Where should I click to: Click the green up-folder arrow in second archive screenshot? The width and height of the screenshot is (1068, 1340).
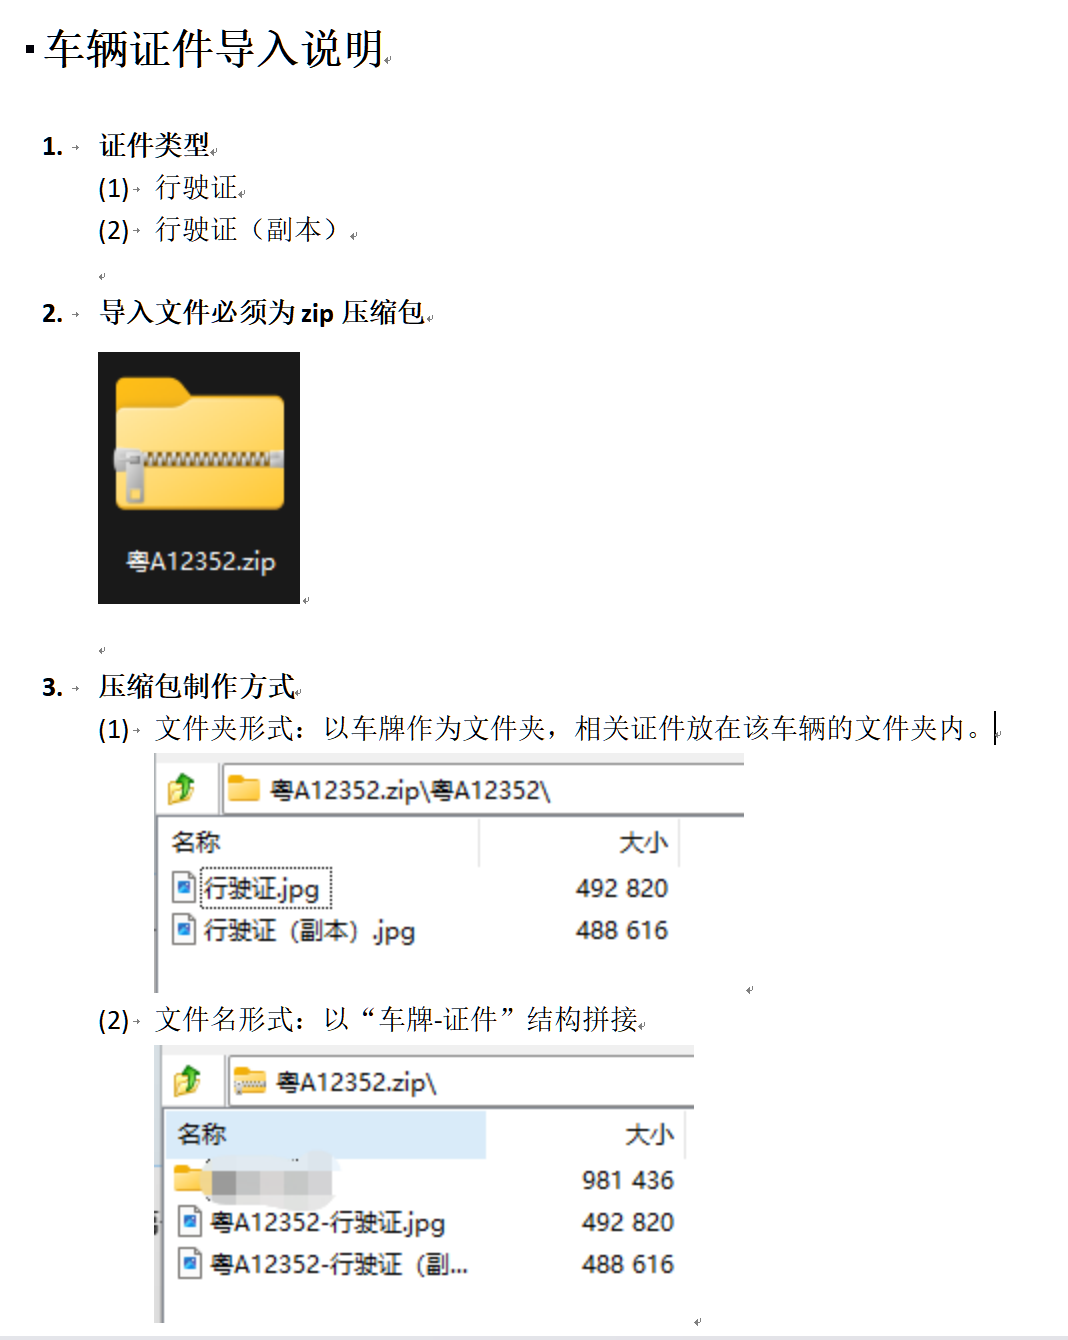(x=187, y=1081)
